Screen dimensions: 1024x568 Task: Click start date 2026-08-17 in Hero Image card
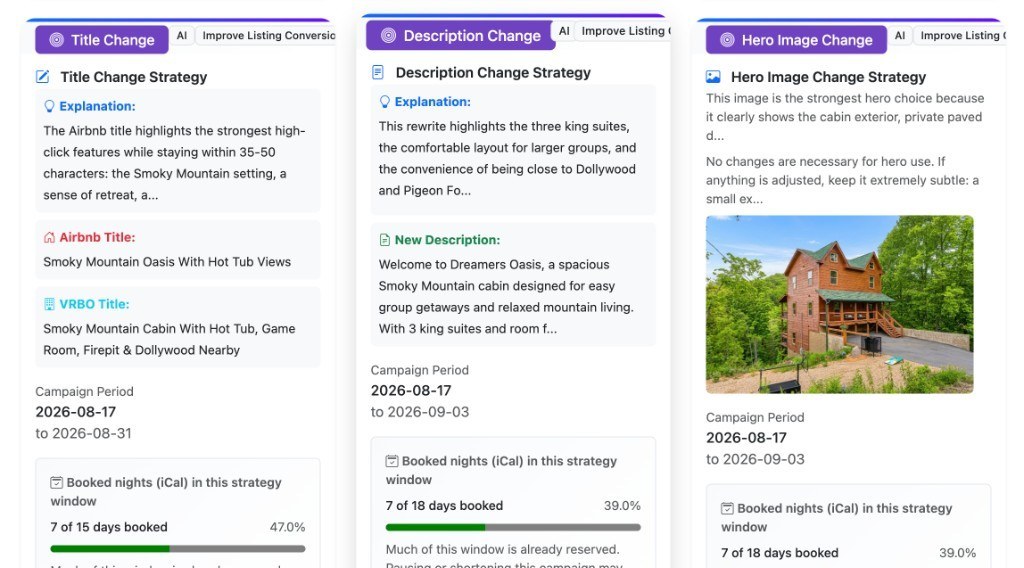pos(746,437)
